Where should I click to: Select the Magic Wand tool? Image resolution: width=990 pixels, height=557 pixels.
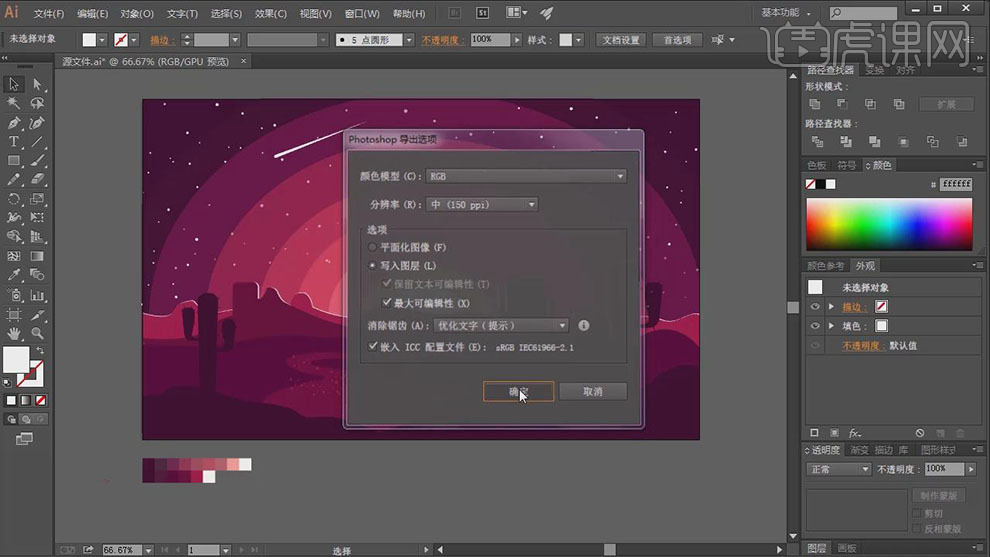click(x=13, y=103)
